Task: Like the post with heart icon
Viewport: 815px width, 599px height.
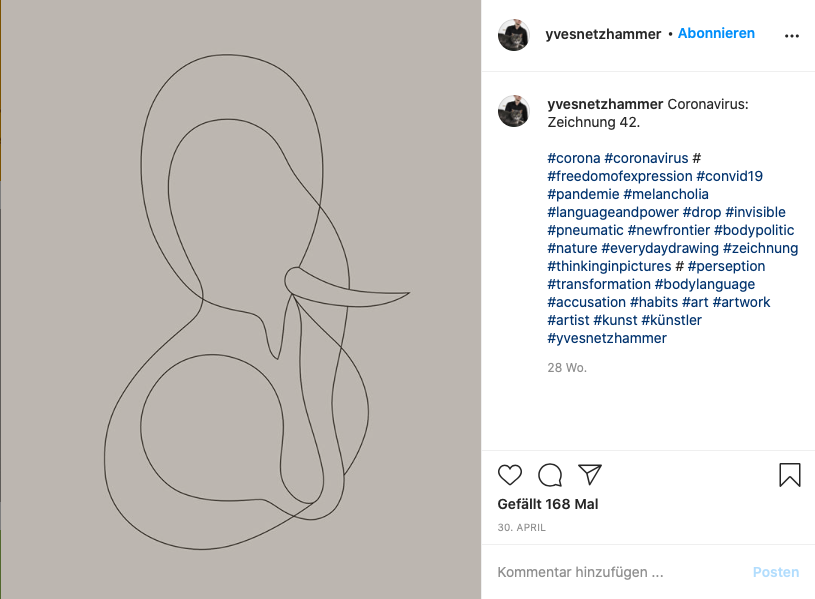Action: tap(510, 474)
